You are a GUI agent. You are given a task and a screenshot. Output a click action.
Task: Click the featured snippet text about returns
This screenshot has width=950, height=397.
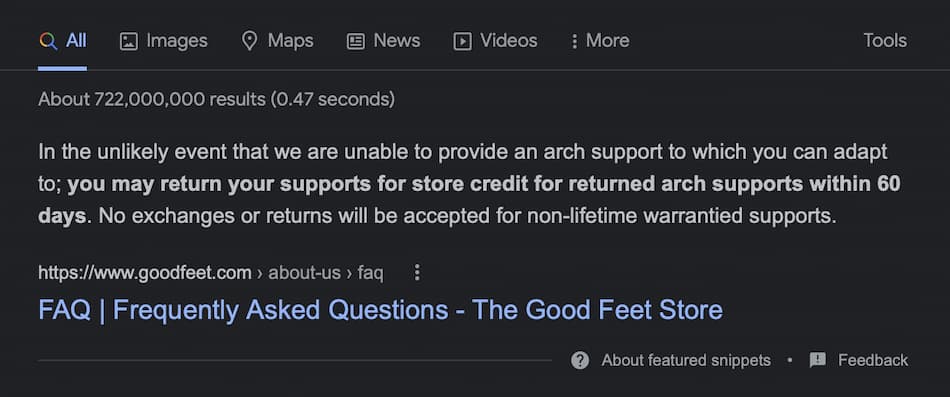470,184
